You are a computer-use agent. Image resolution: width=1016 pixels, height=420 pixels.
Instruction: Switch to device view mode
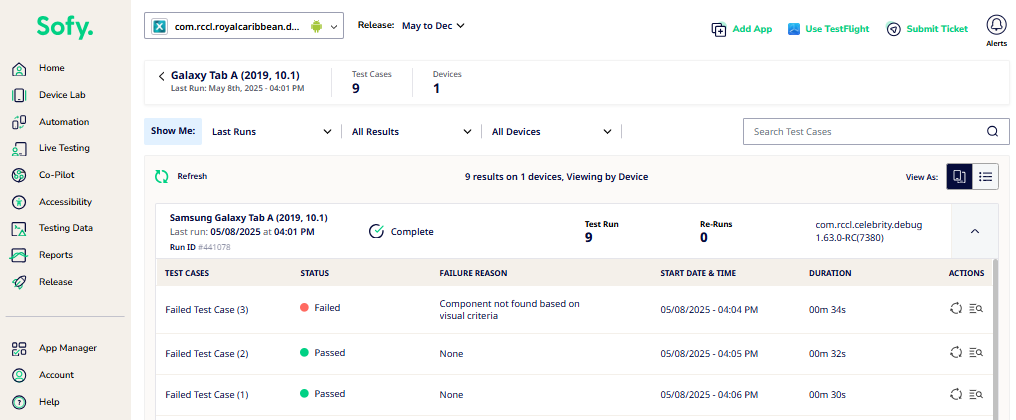coord(960,176)
